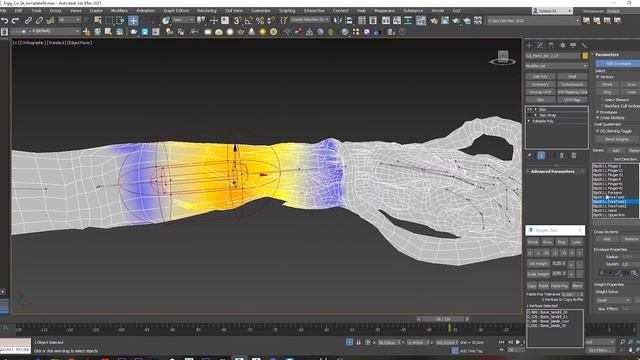
Task: Toggle visibility eye of Skin Wrap modifier
Action: pyautogui.click(x=529, y=115)
